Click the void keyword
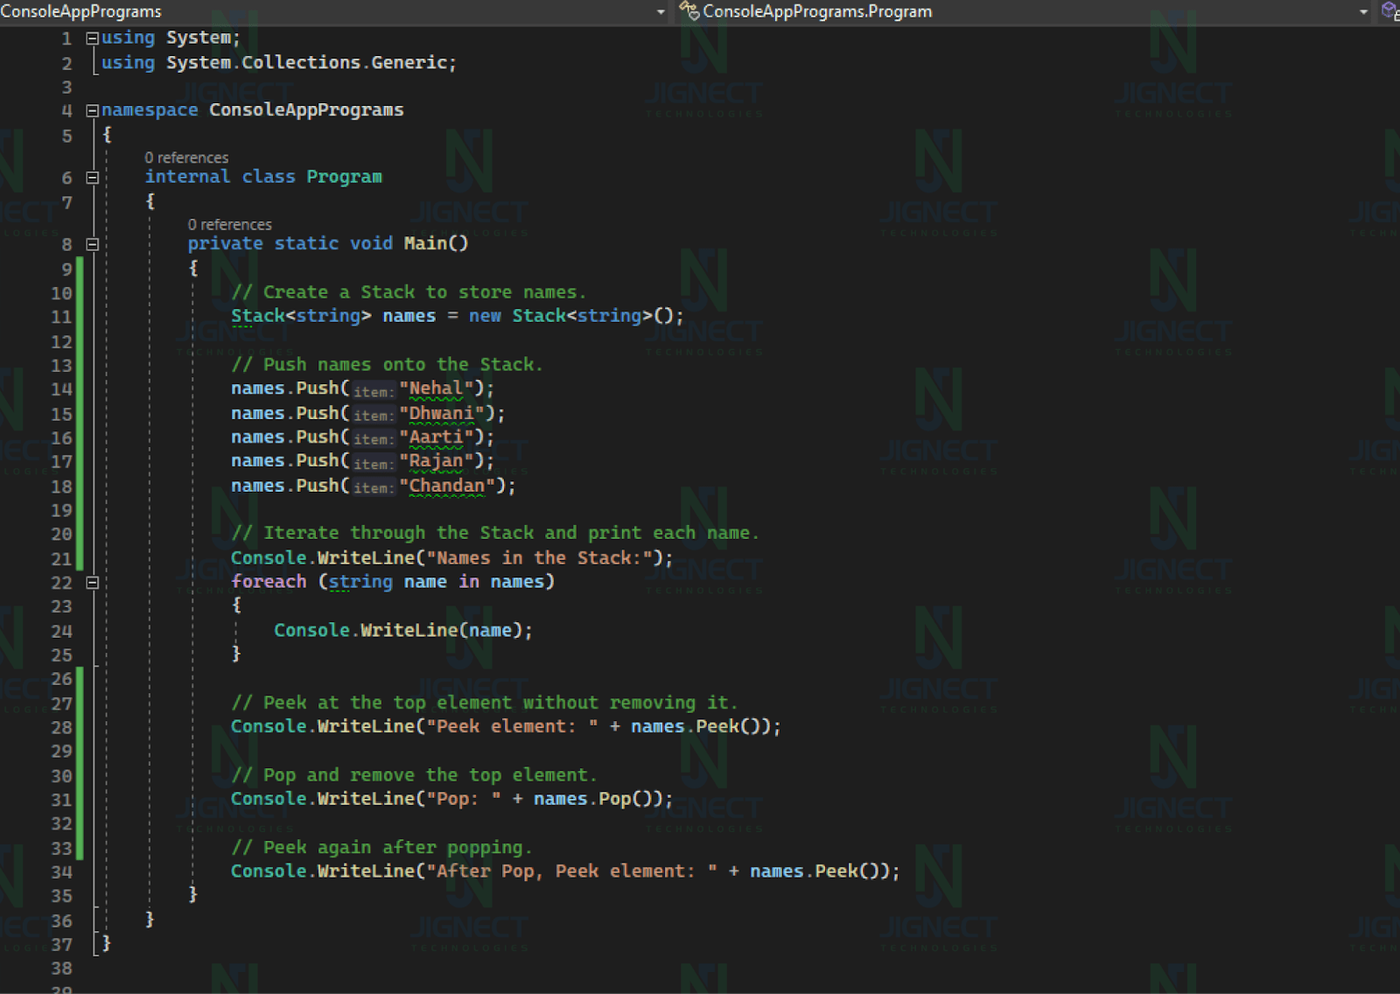The height and width of the screenshot is (994, 1400). point(371,244)
